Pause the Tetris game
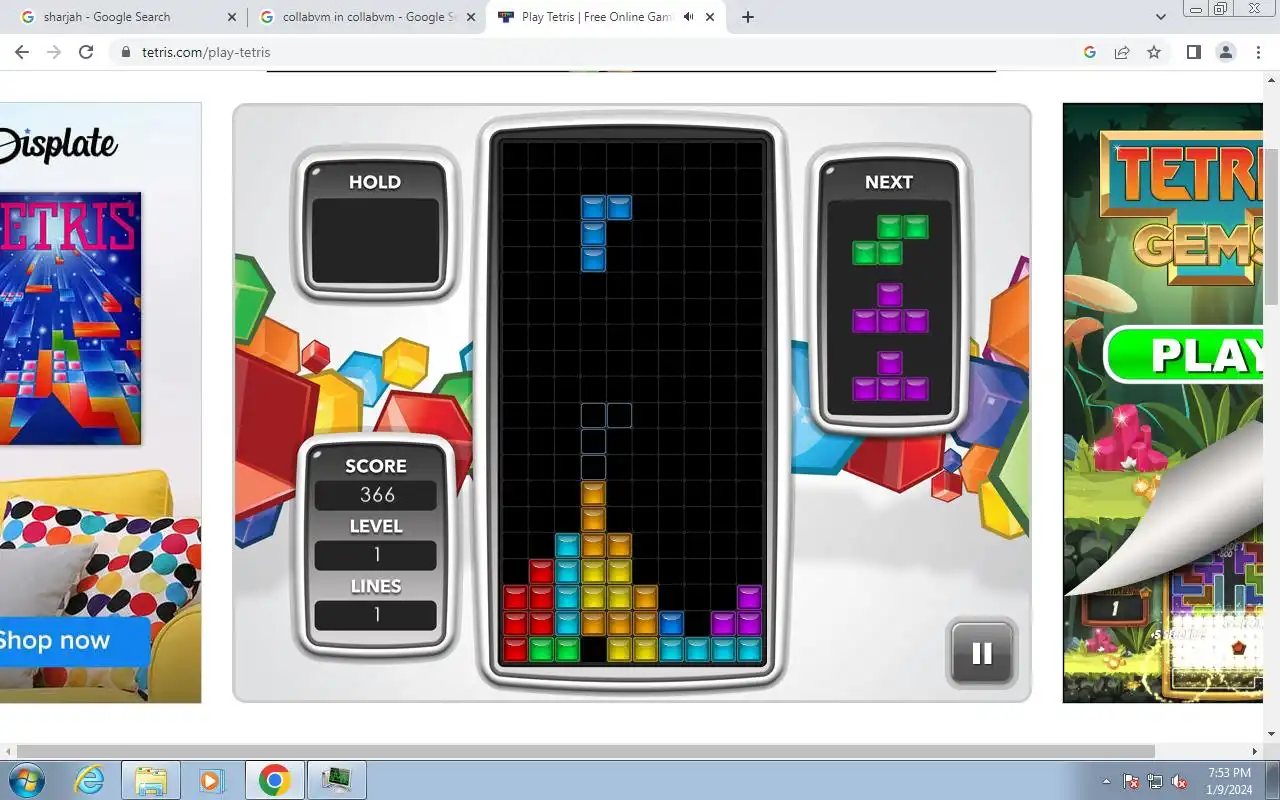 (x=982, y=653)
